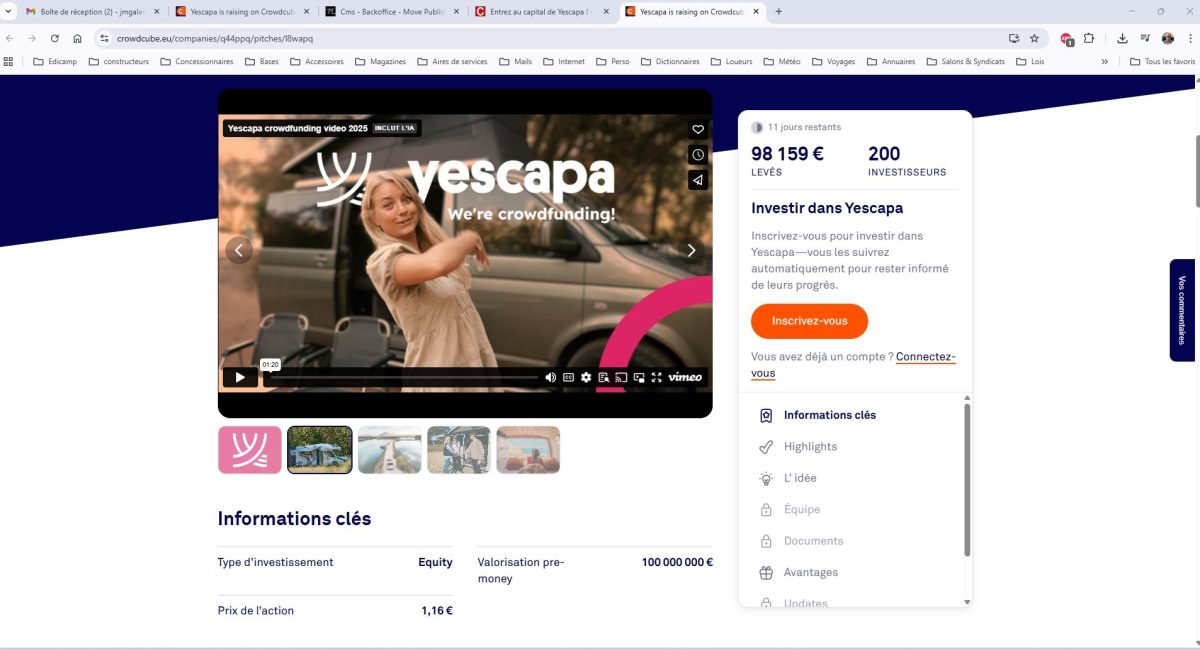Toggle closed captions on the video

568,377
